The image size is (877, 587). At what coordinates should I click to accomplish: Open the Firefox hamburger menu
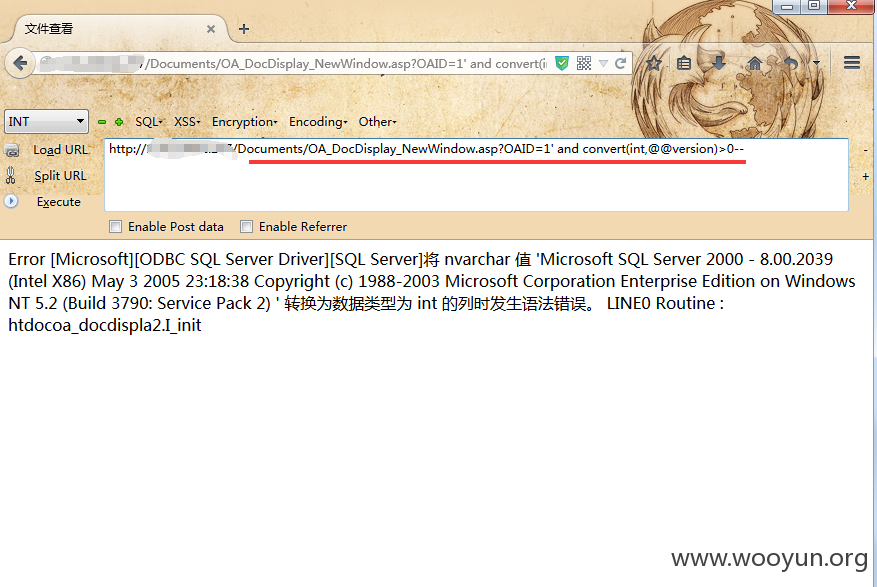(x=851, y=63)
